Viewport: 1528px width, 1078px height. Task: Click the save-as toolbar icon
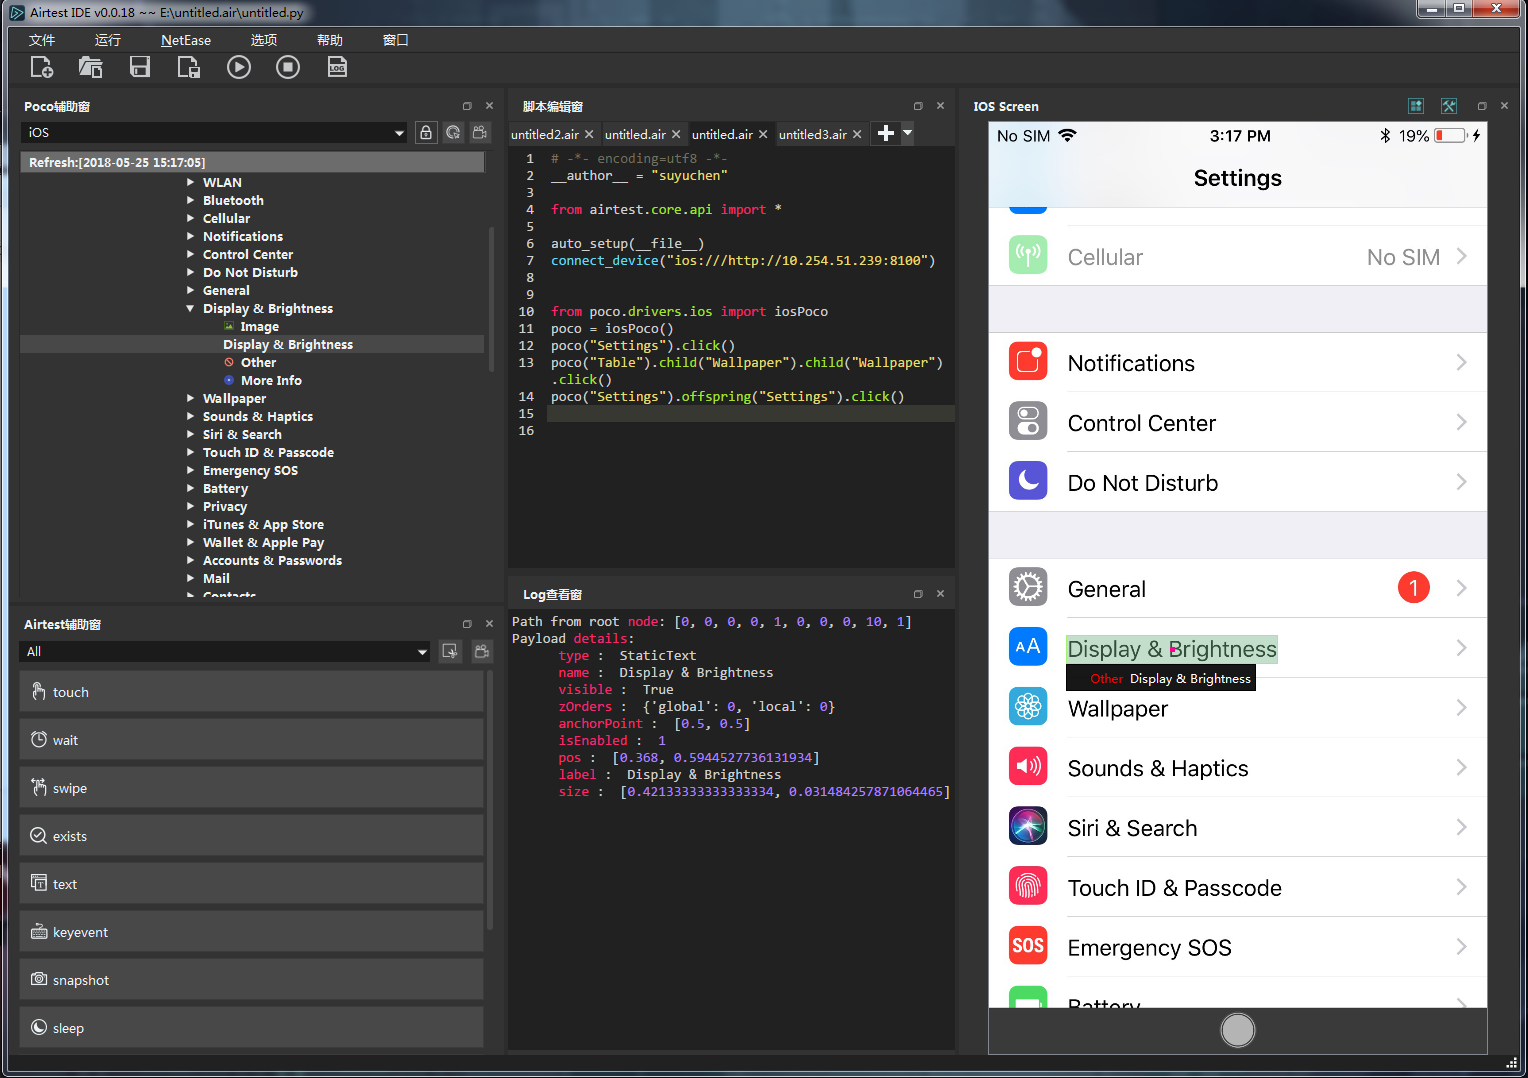[x=188, y=67]
